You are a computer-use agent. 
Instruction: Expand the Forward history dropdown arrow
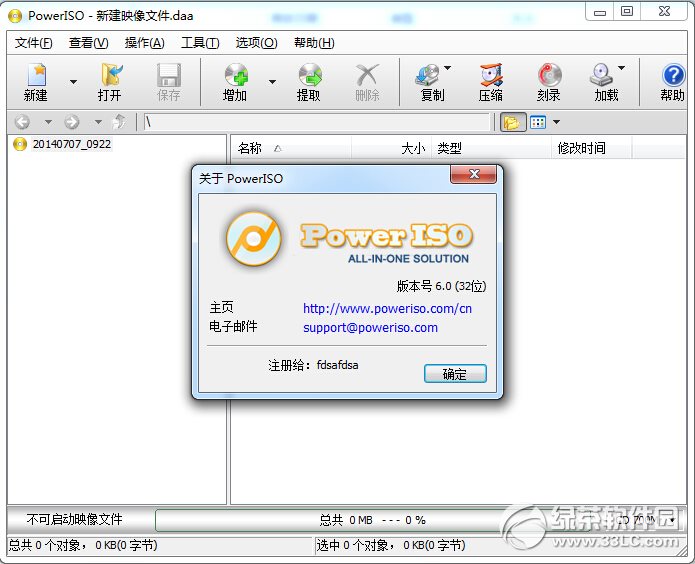98,121
